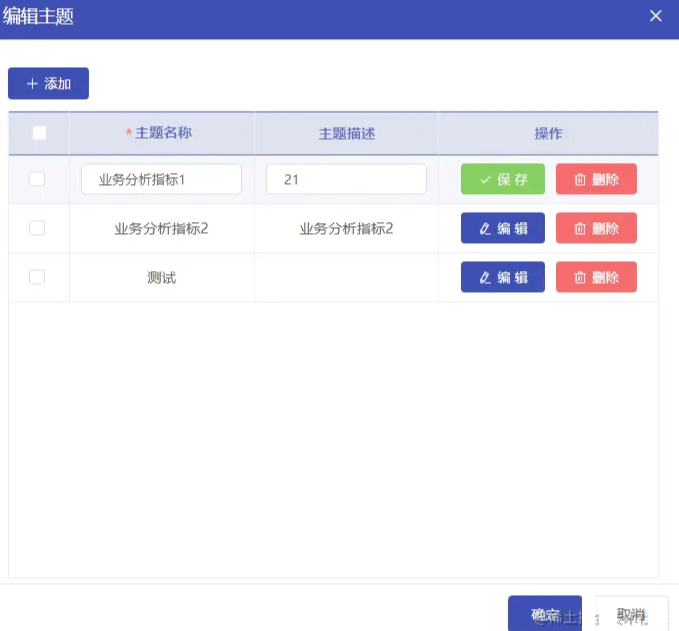
Task: Click the 主题描述 column header
Action: [346, 133]
